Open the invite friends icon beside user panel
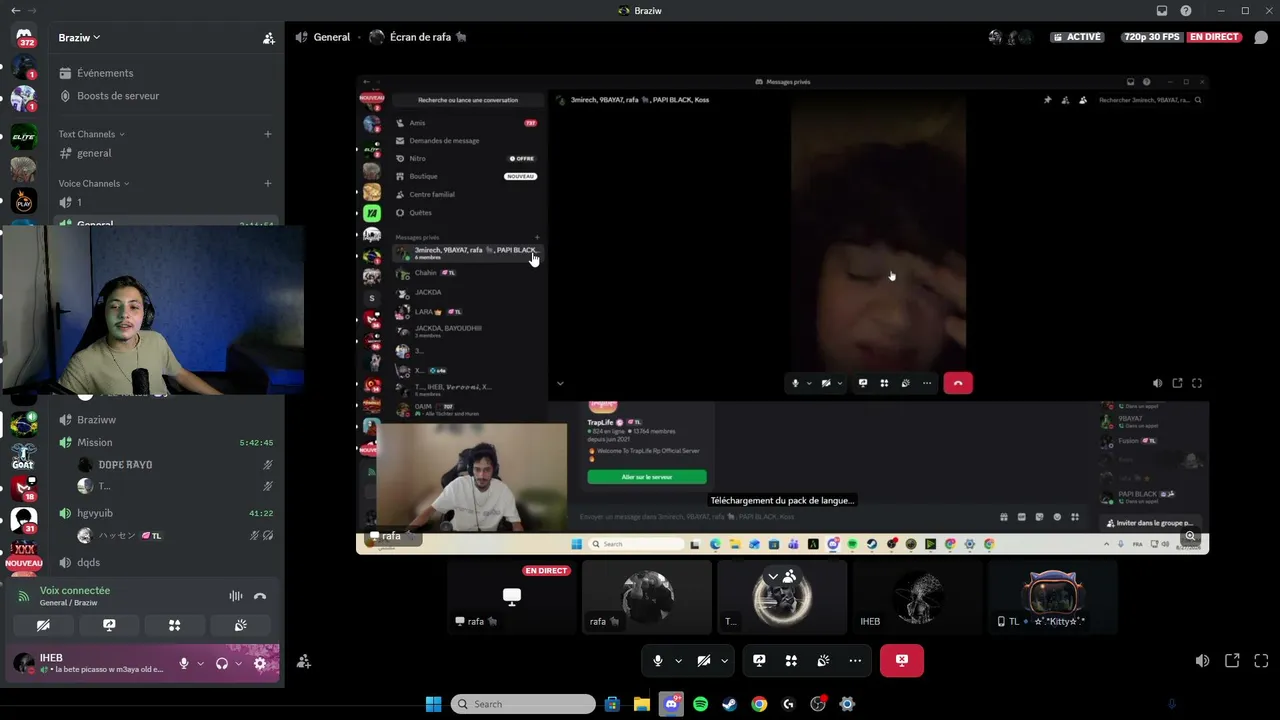The image size is (1280, 720). [304, 661]
